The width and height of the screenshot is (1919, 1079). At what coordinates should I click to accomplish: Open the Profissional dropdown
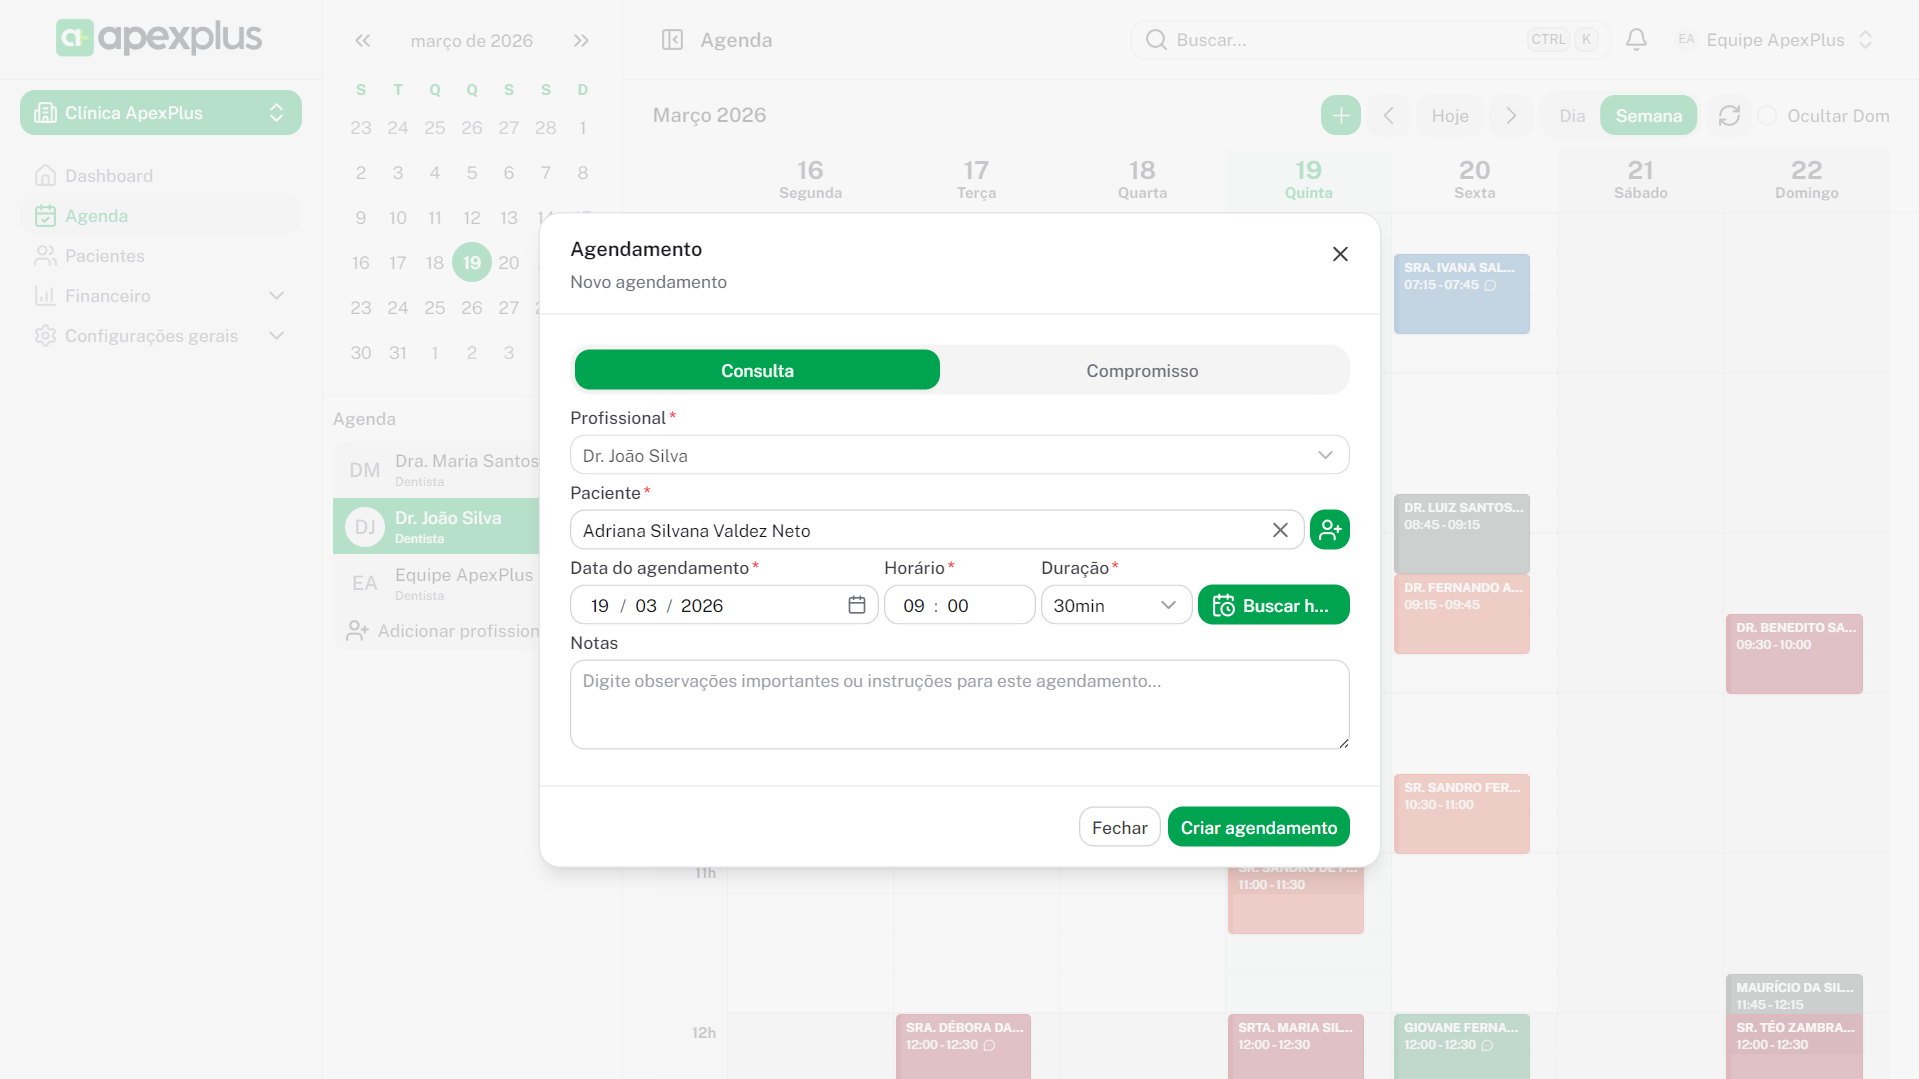click(959, 455)
